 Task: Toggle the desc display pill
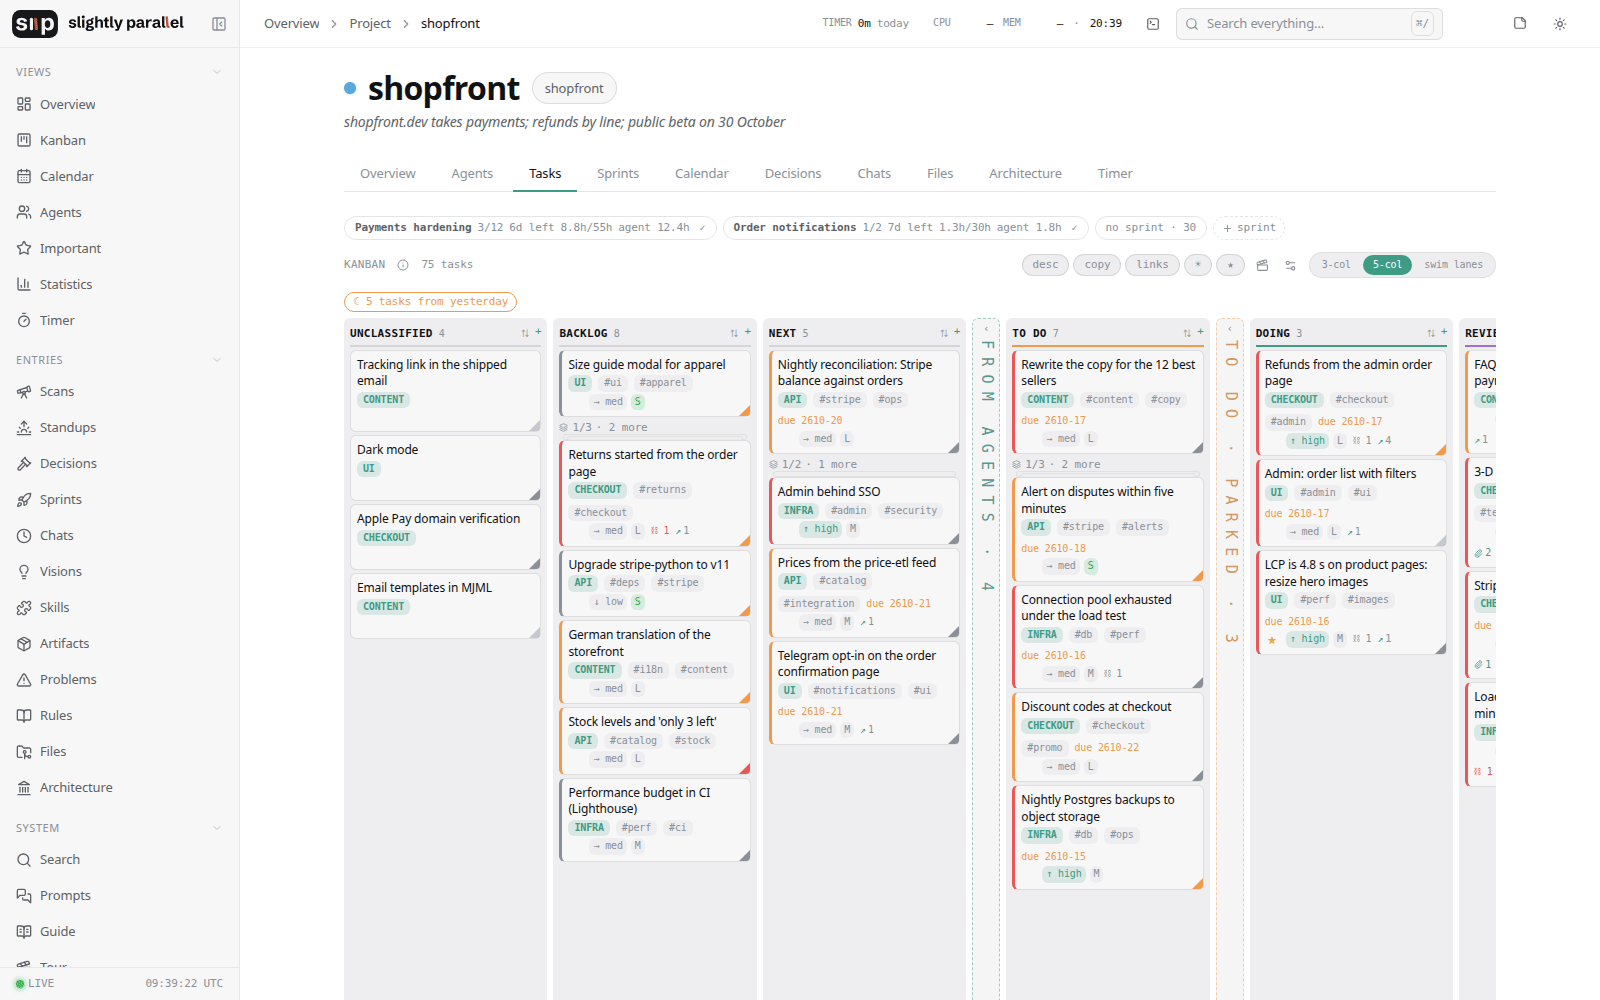click(x=1045, y=265)
